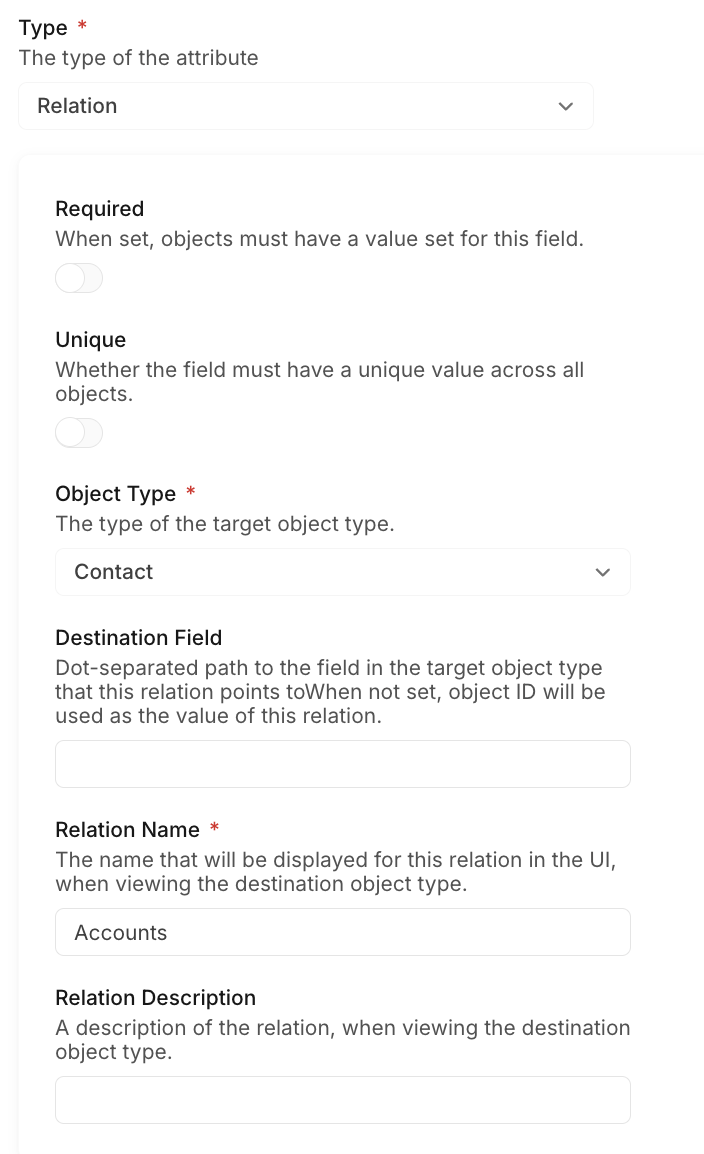Screen dimensions: 704x1154
Task: Enable the Required toggle switch
Action: (79, 278)
